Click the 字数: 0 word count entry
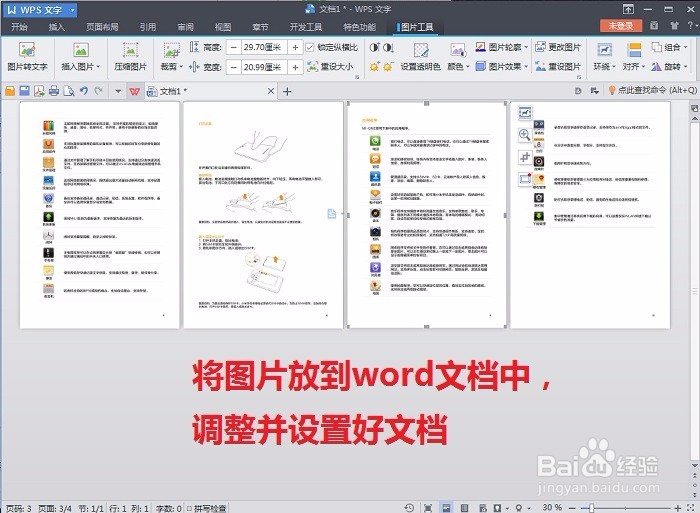This screenshot has height=513, width=700. pyautogui.click(x=168, y=509)
